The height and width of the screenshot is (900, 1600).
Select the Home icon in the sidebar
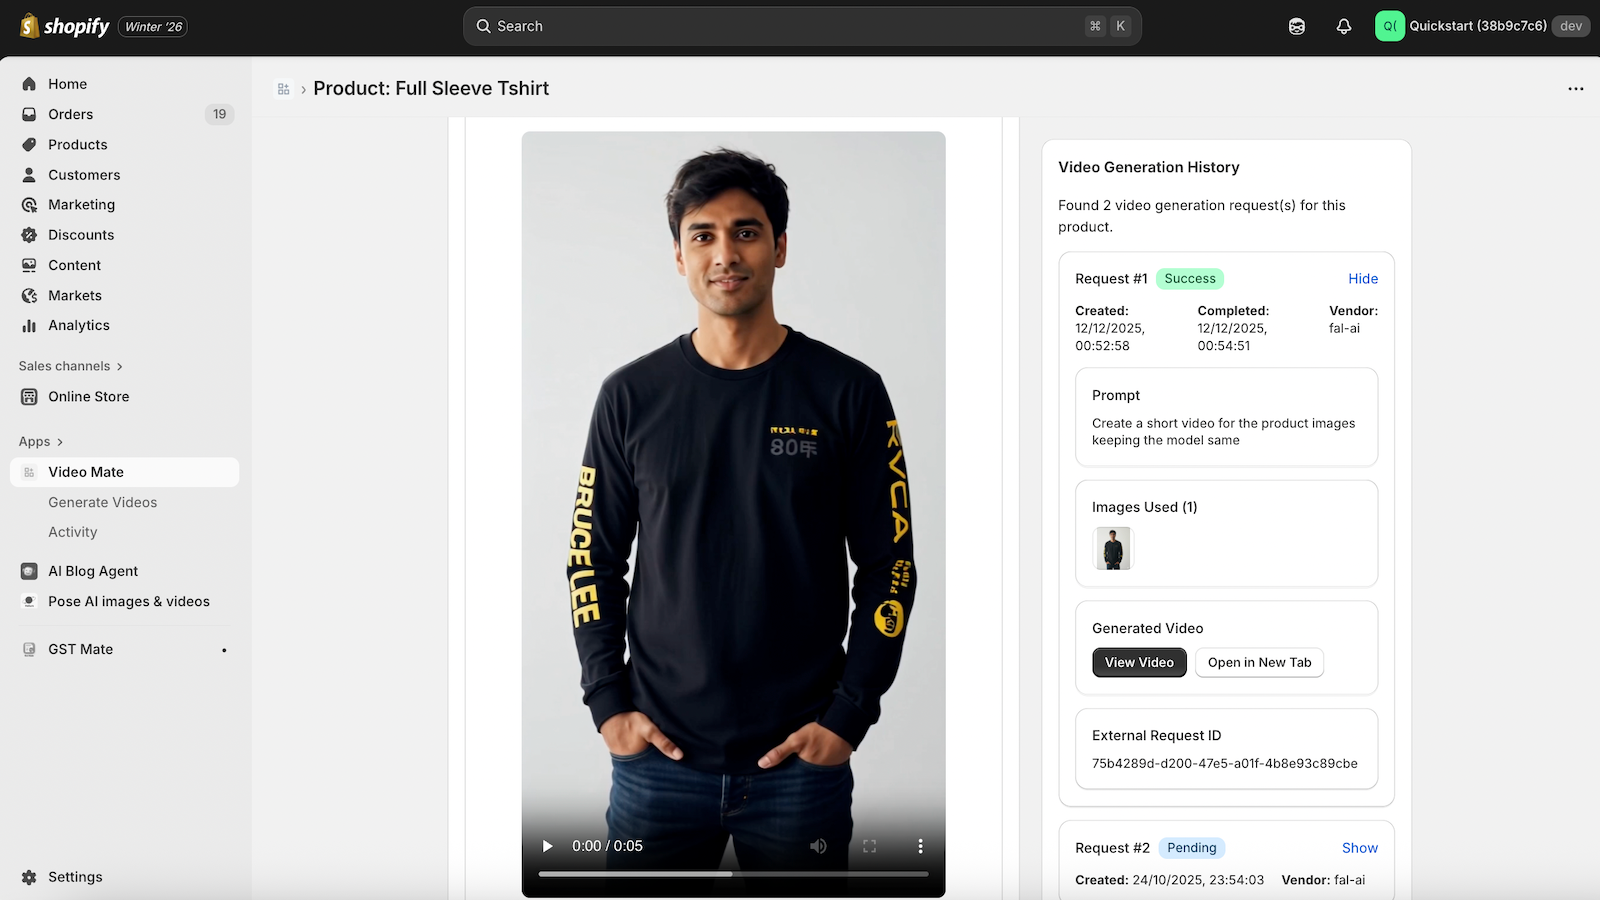point(29,84)
